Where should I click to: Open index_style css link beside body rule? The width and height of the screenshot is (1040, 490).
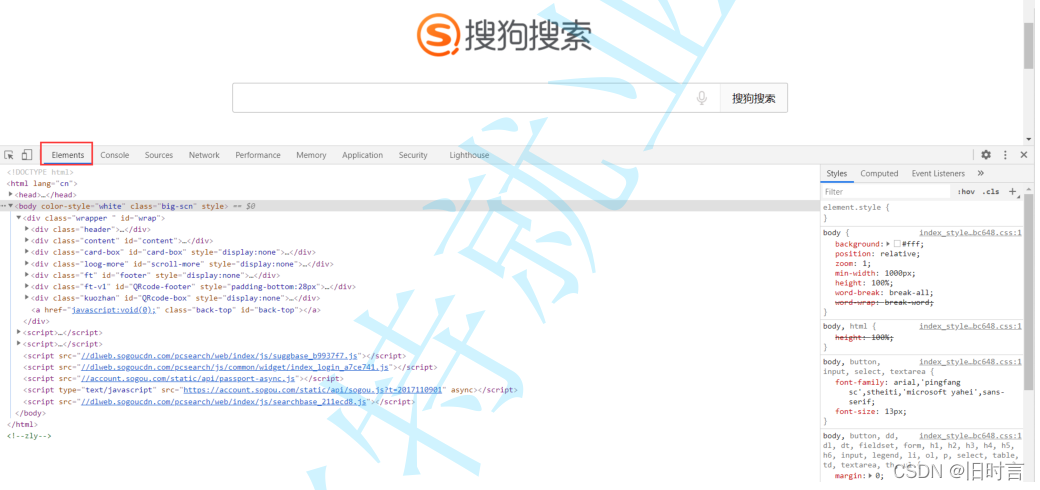[970, 233]
